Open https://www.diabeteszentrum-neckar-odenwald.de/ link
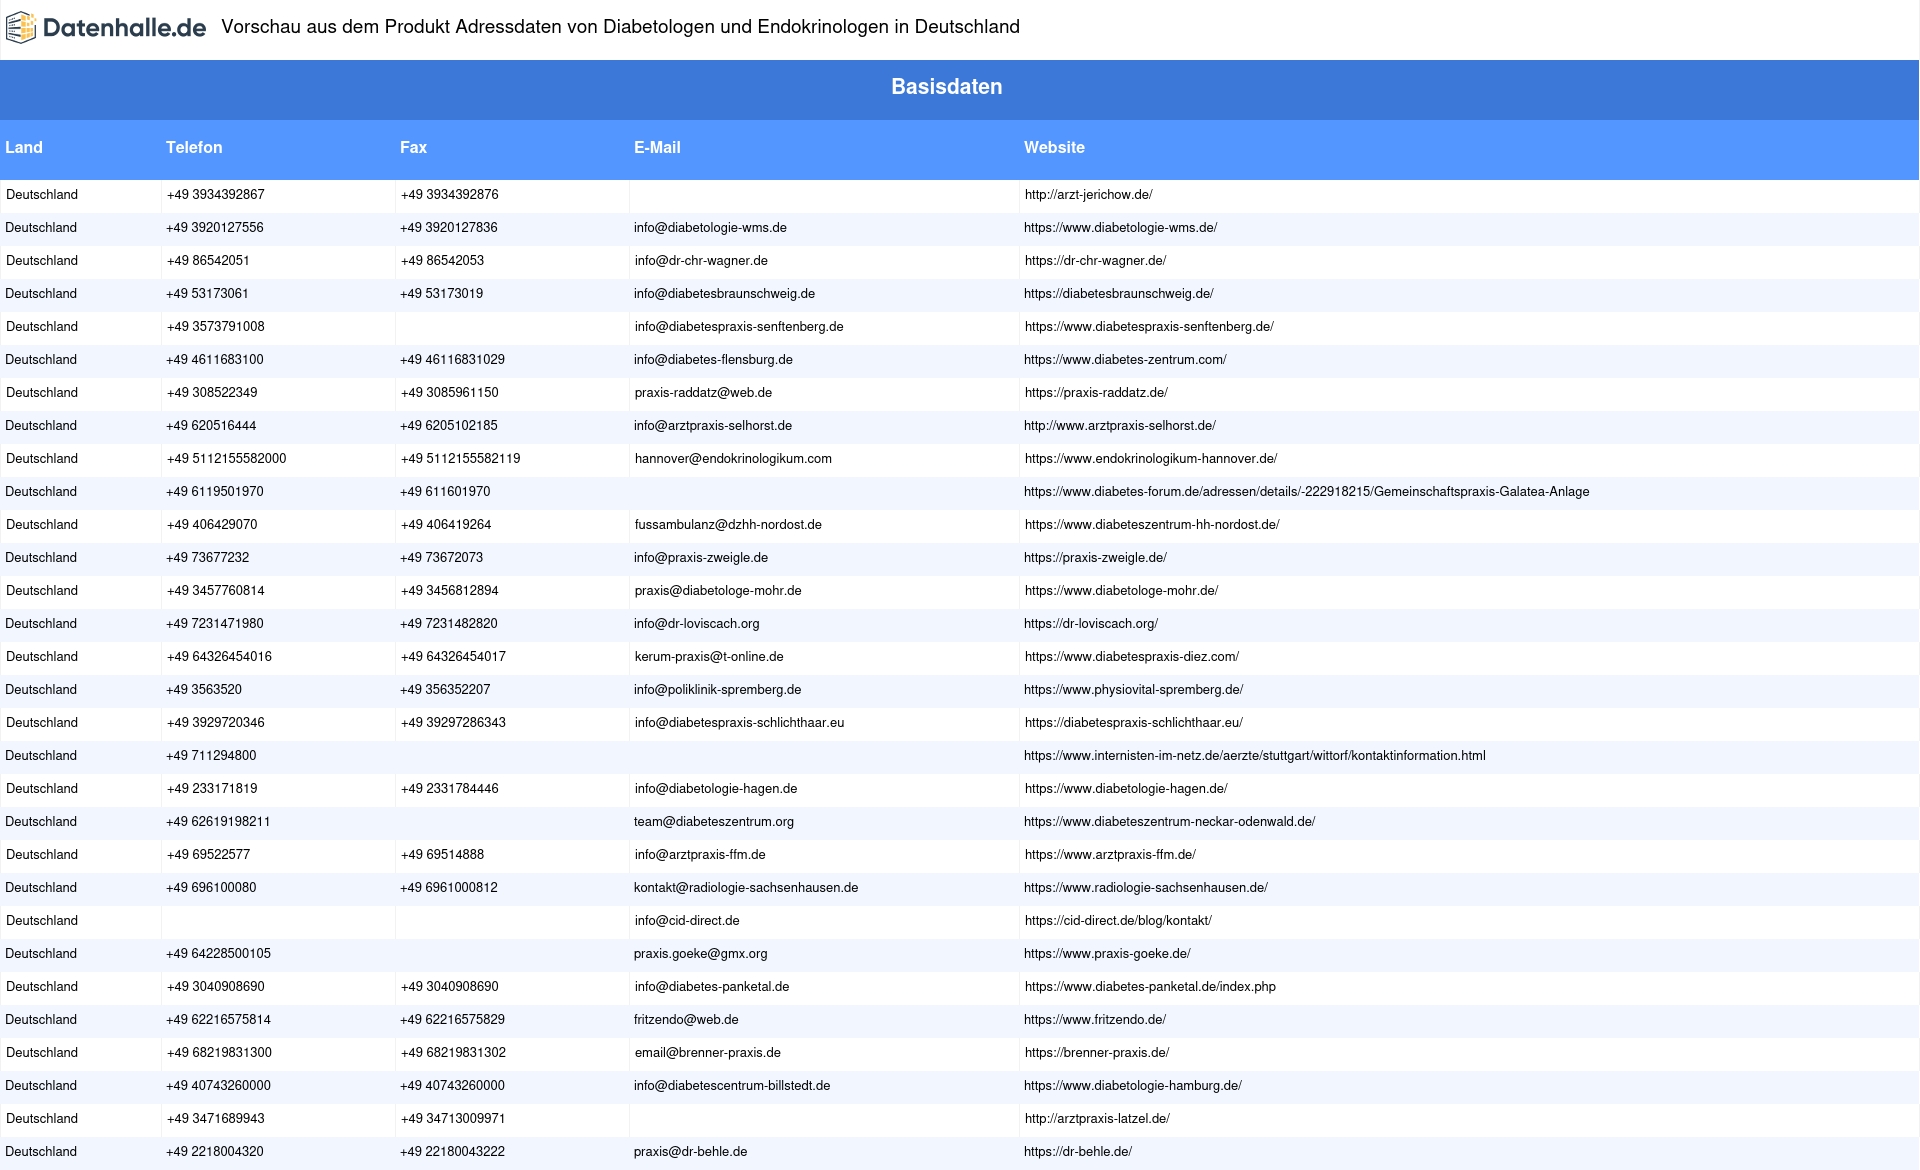This screenshot has width=1920, height=1170. pos(1169,822)
